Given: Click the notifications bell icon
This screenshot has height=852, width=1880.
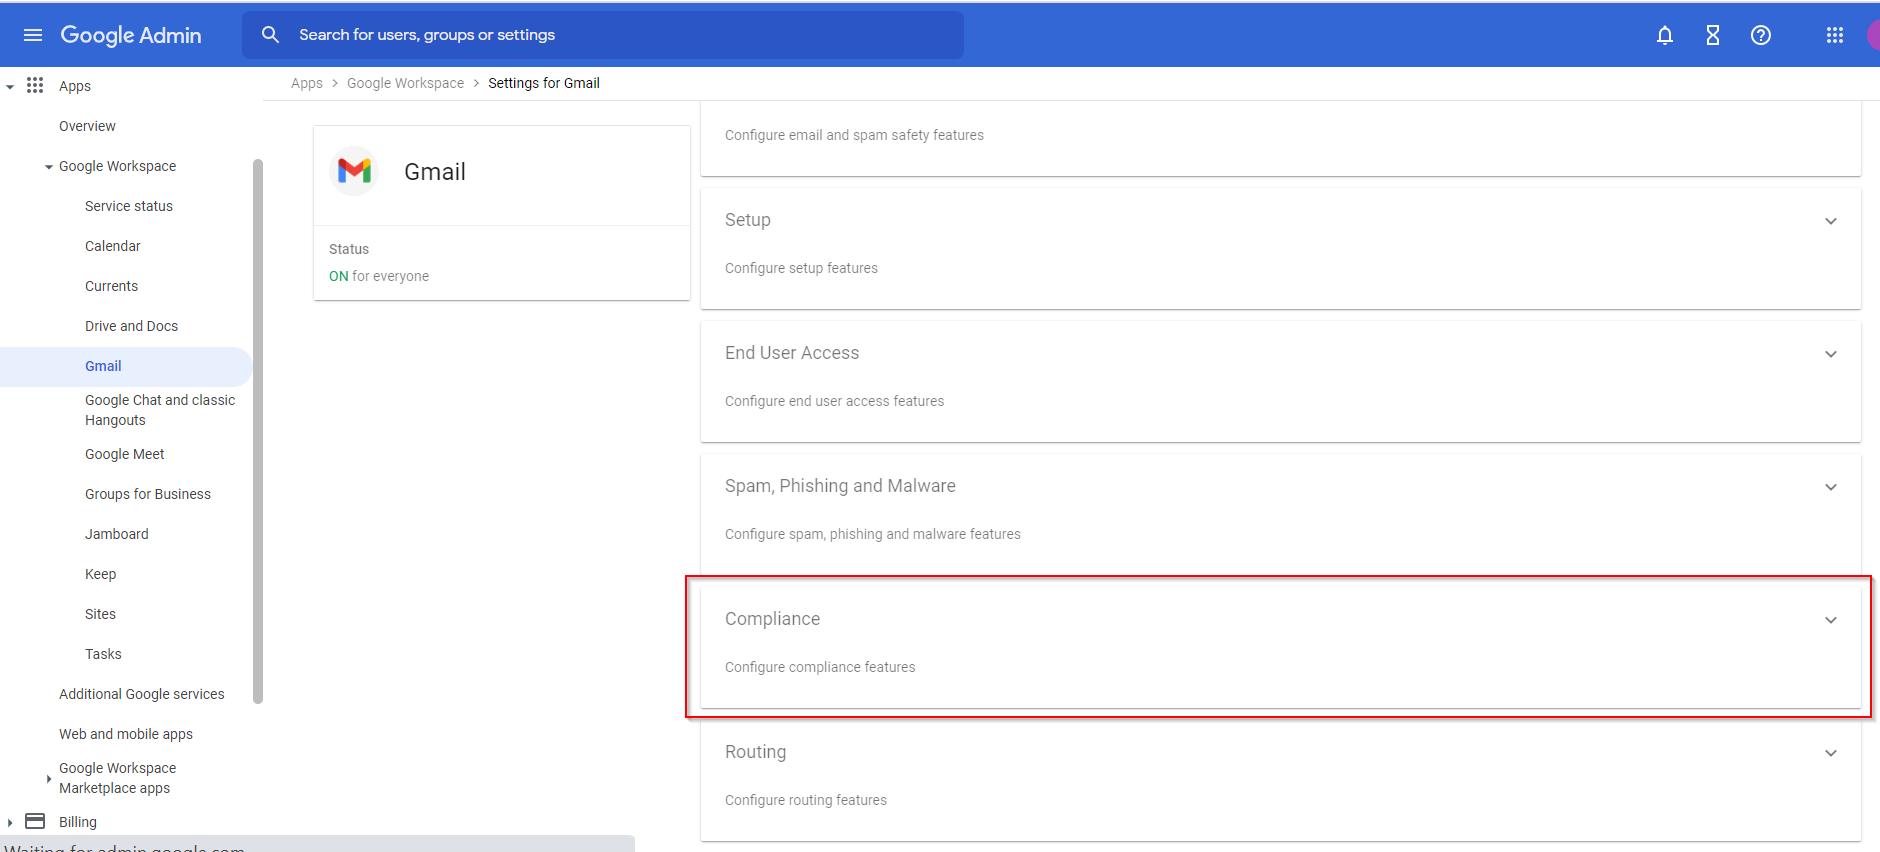Looking at the screenshot, I should pyautogui.click(x=1664, y=35).
